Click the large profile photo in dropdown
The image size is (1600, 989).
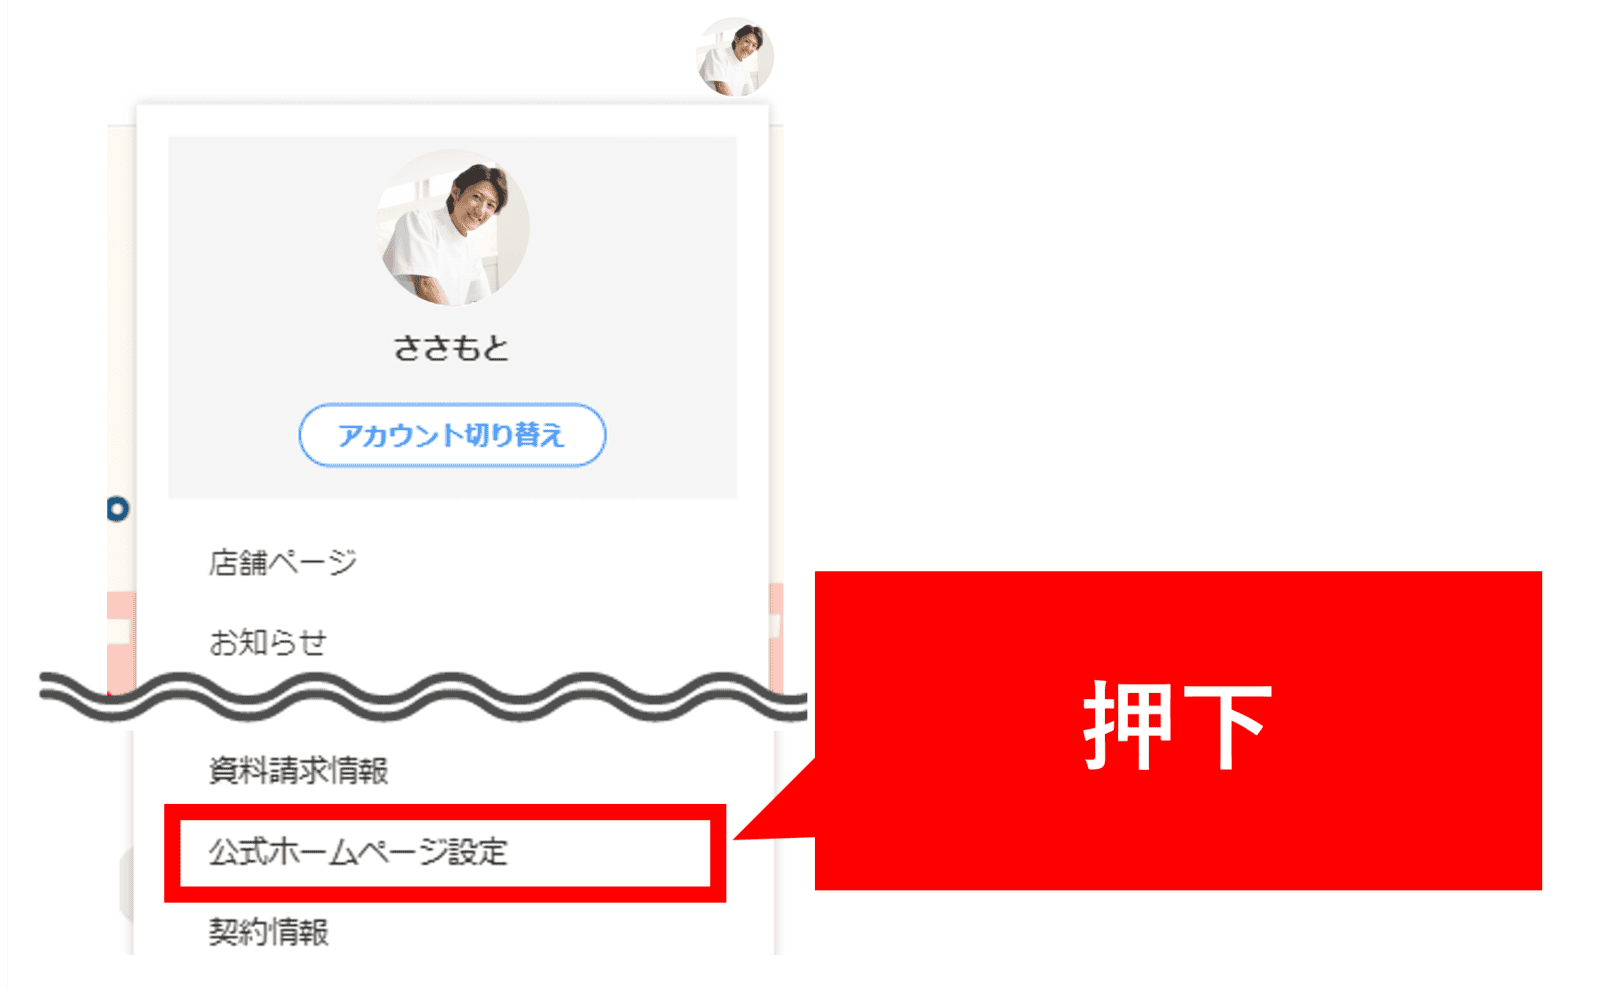453,228
